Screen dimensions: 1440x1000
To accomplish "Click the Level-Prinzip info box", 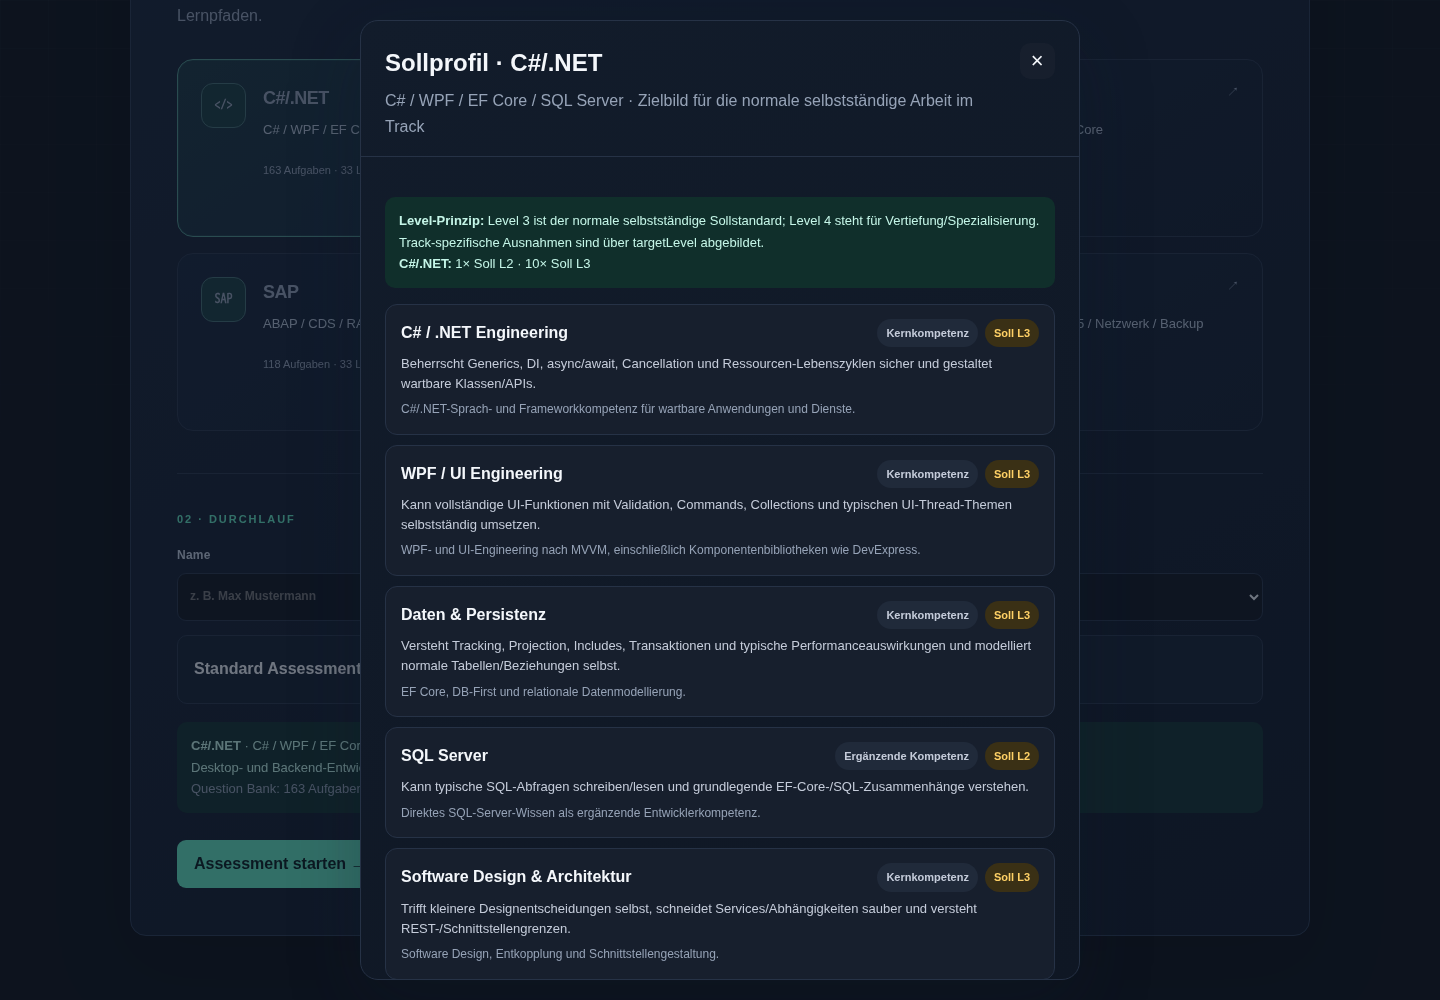I will click(x=720, y=242).
